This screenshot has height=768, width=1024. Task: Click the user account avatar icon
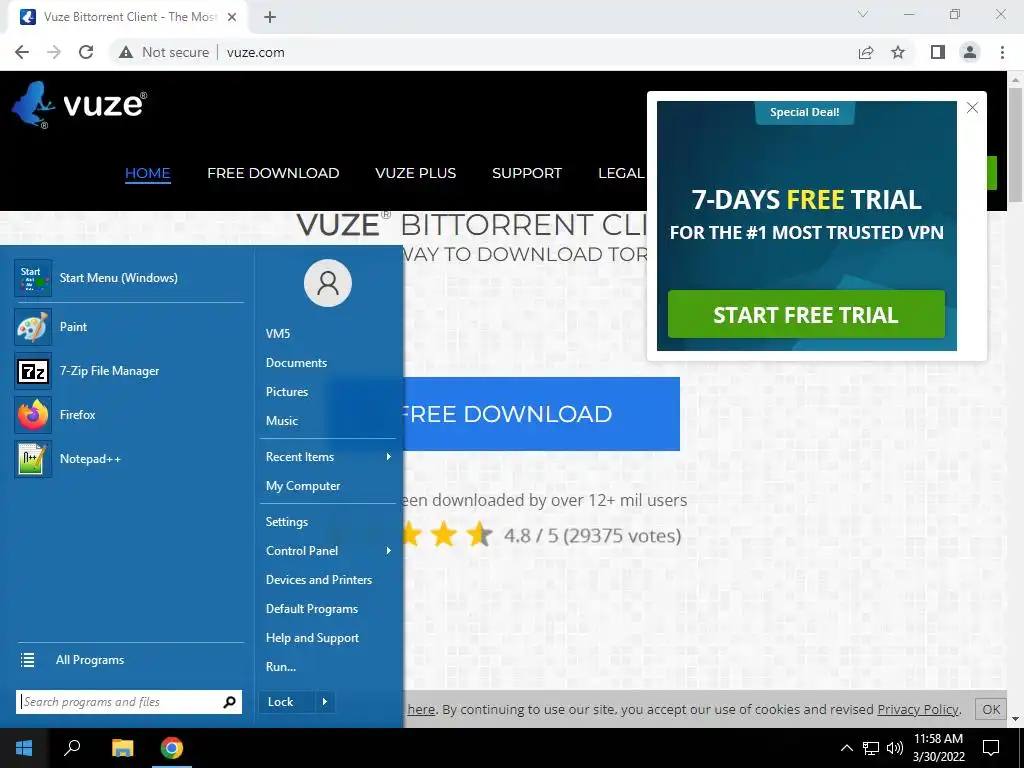pos(328,283)
